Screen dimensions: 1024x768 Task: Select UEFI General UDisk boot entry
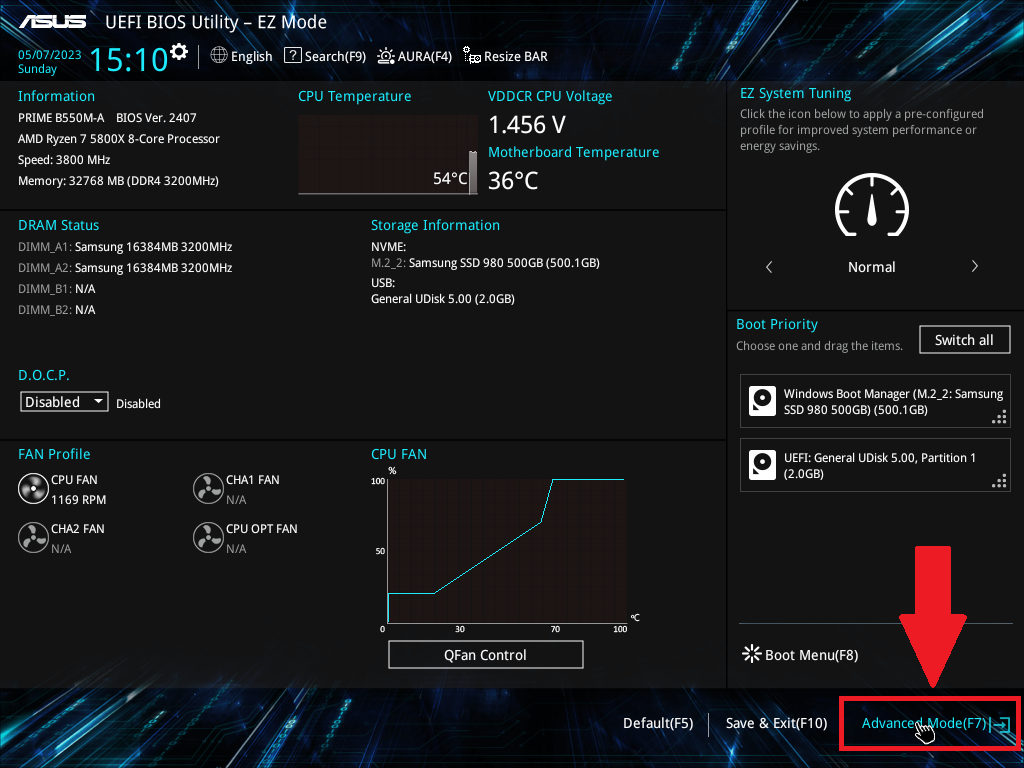tap(875, 465)
